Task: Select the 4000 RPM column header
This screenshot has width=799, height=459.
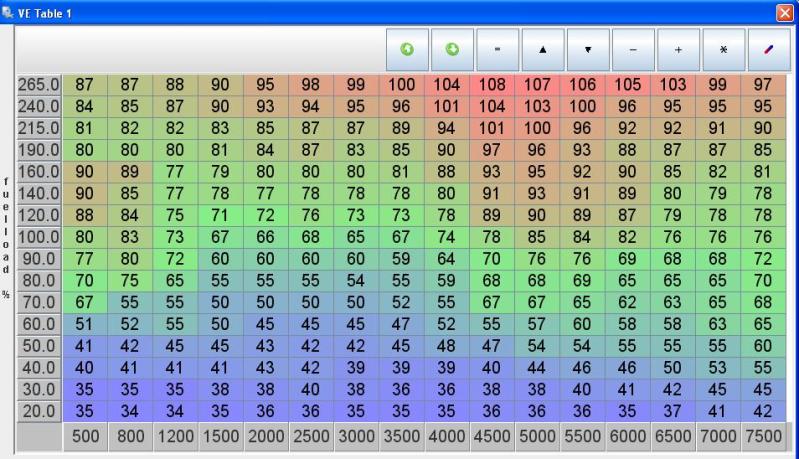Action: (x=447, y=437)
